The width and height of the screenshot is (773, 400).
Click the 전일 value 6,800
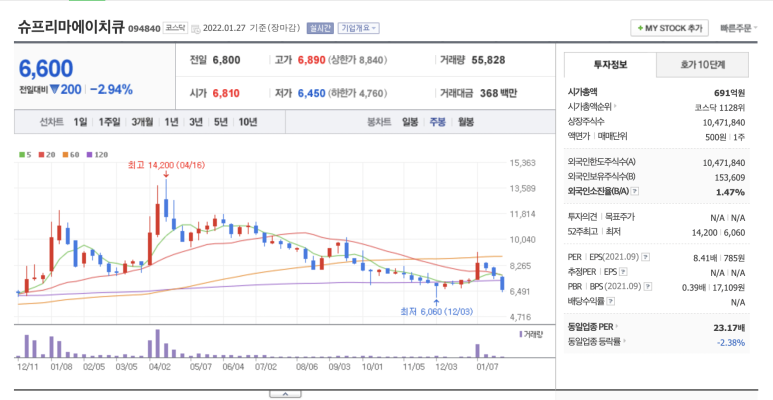(226, 60)
